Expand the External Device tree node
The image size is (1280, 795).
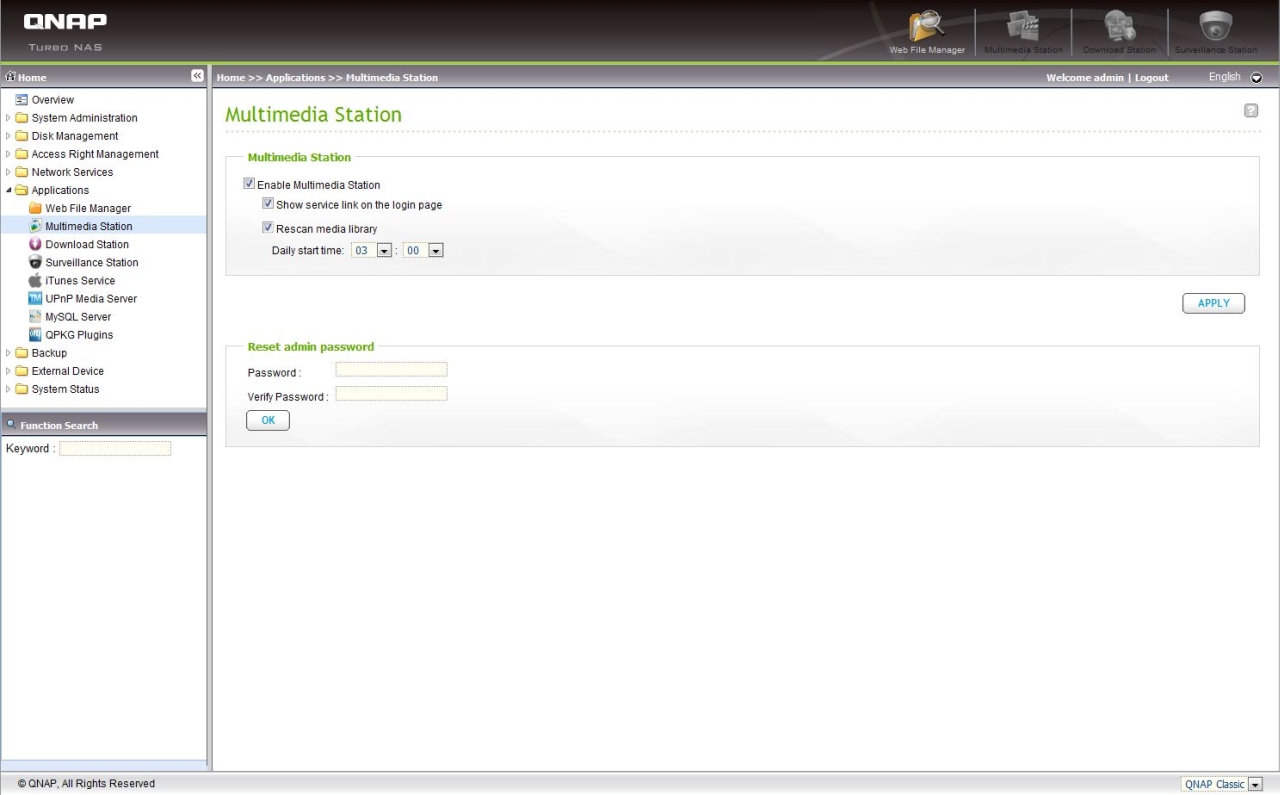click(x=9, y=371)
